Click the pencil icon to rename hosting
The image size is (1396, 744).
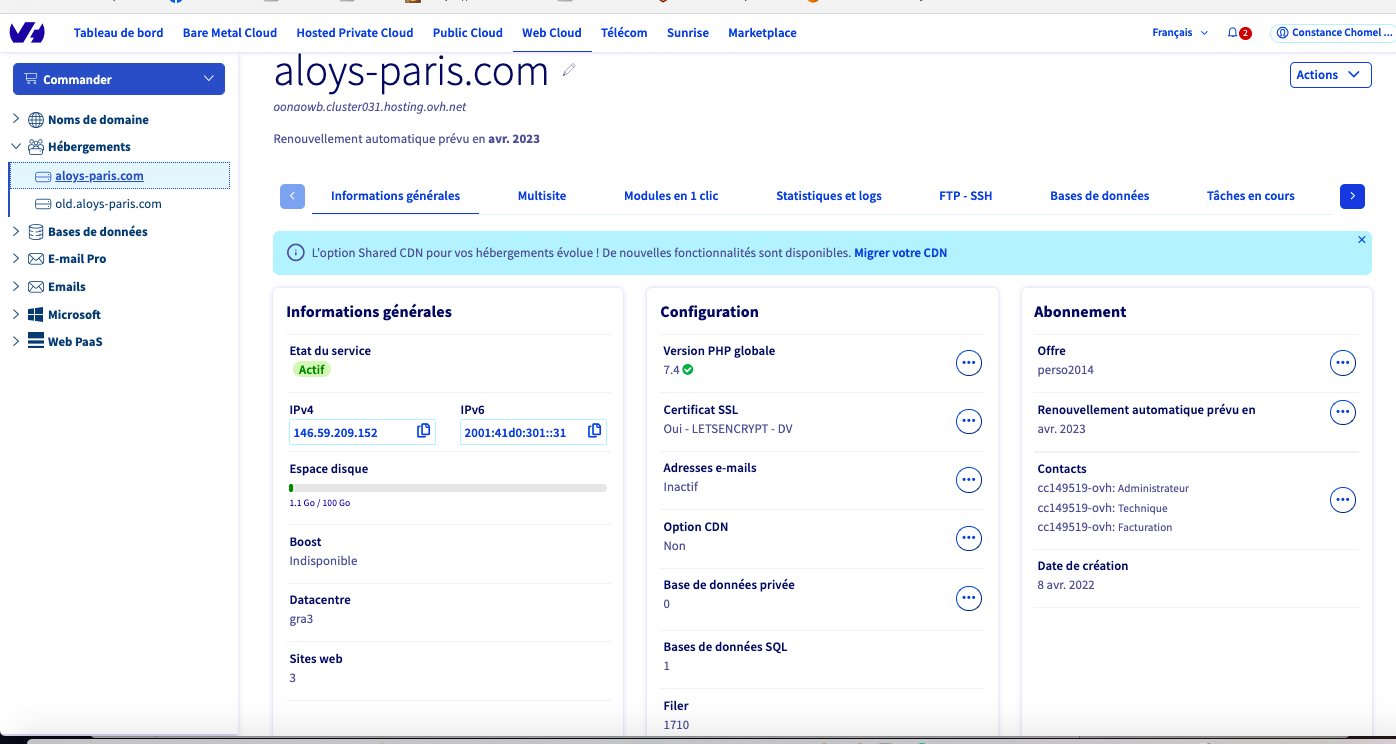click(x=570, y=70)
